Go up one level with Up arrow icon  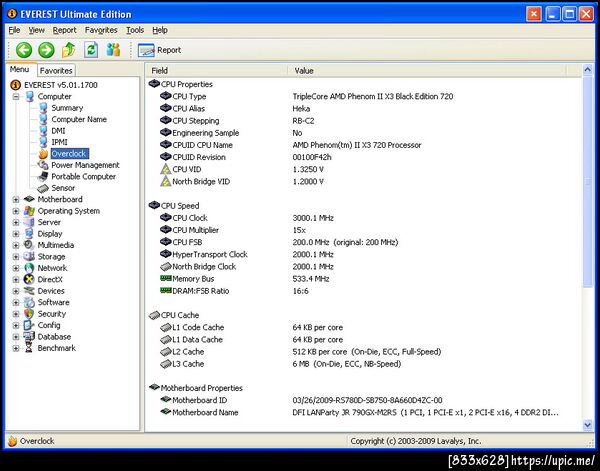pyautogui.click(x=68, y=50)
